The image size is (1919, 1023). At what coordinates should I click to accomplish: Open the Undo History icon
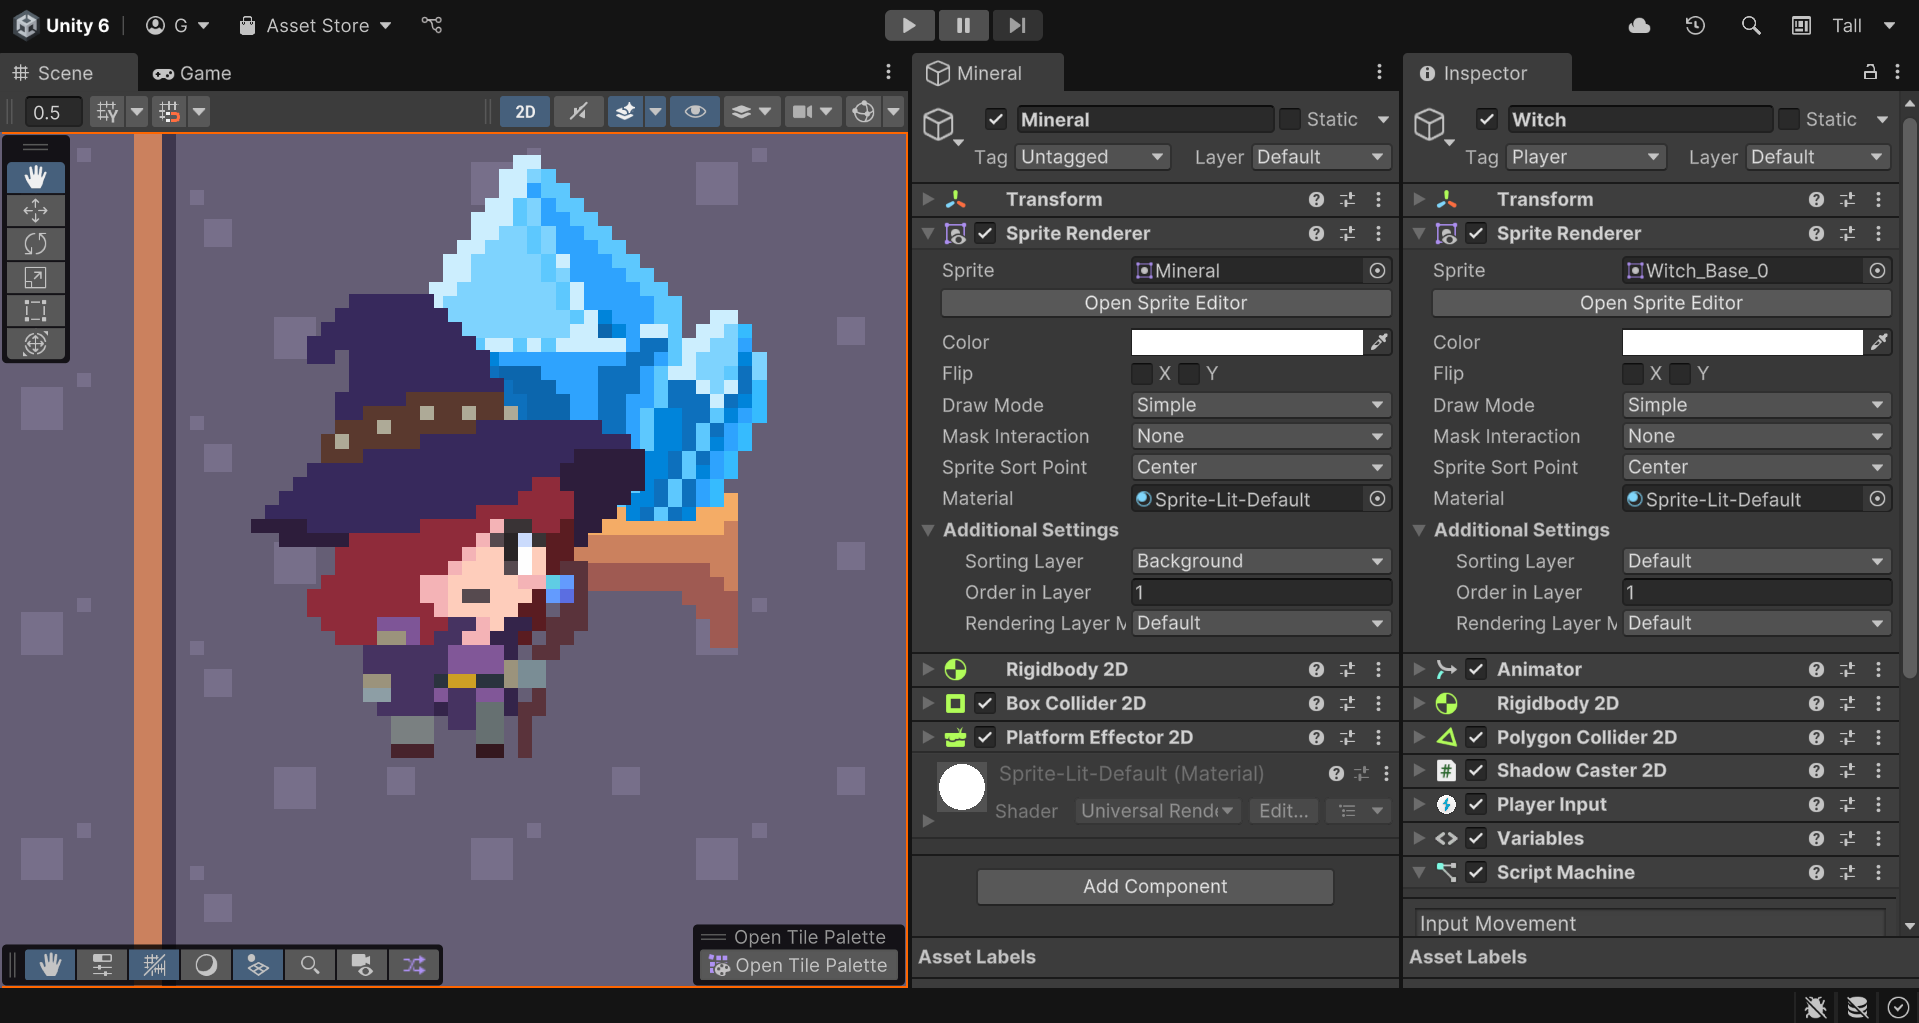tap(1695, 25)
